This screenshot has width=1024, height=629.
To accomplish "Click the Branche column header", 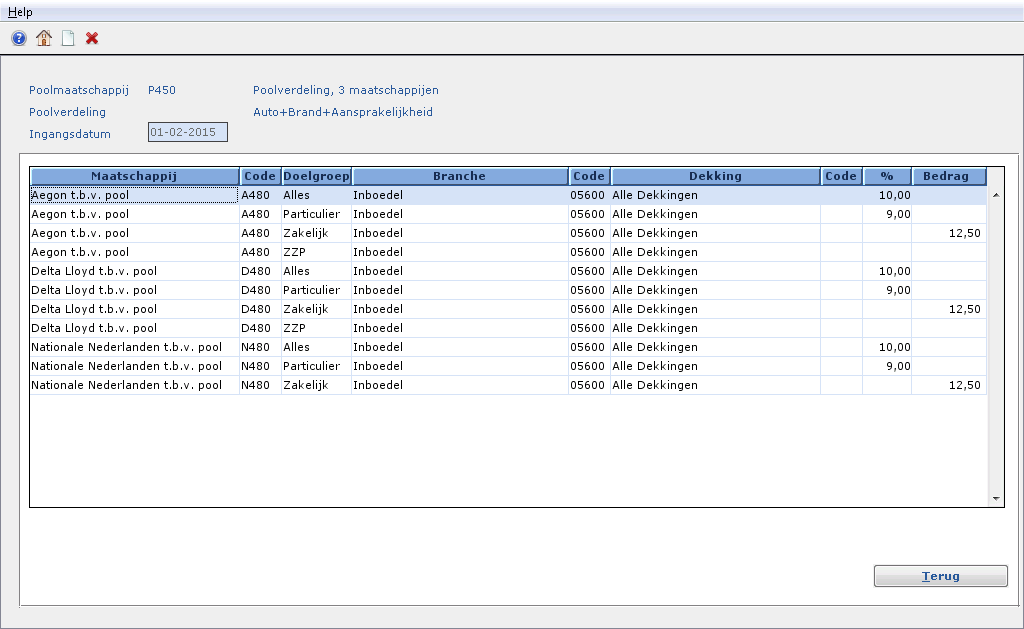I will coord(459,176).
